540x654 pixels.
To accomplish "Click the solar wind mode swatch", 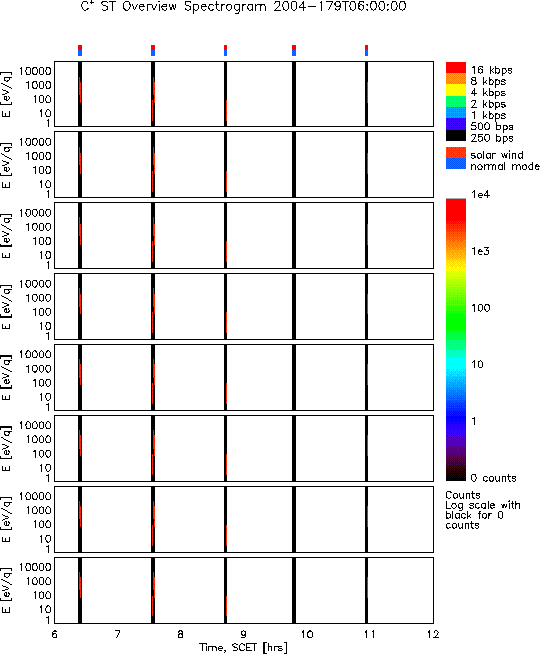I will tap(456, 153).
